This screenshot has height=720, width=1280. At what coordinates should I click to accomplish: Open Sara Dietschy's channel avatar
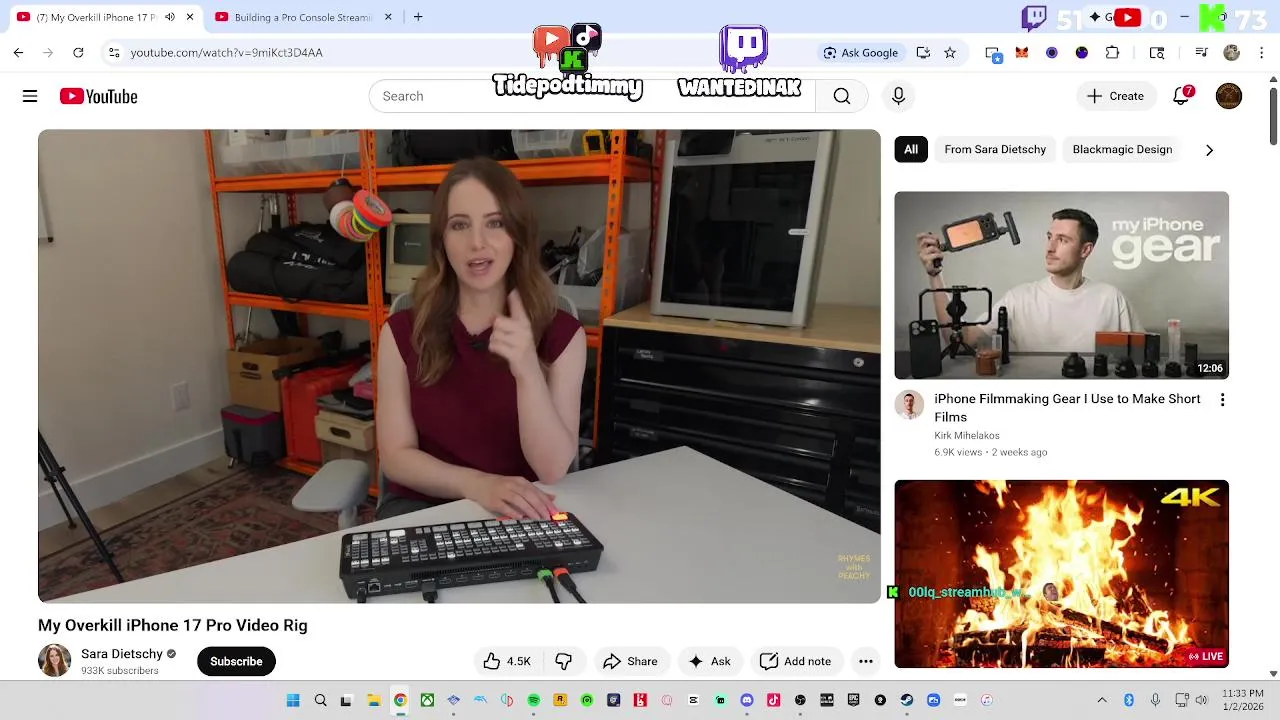click(x=54, y=661)
